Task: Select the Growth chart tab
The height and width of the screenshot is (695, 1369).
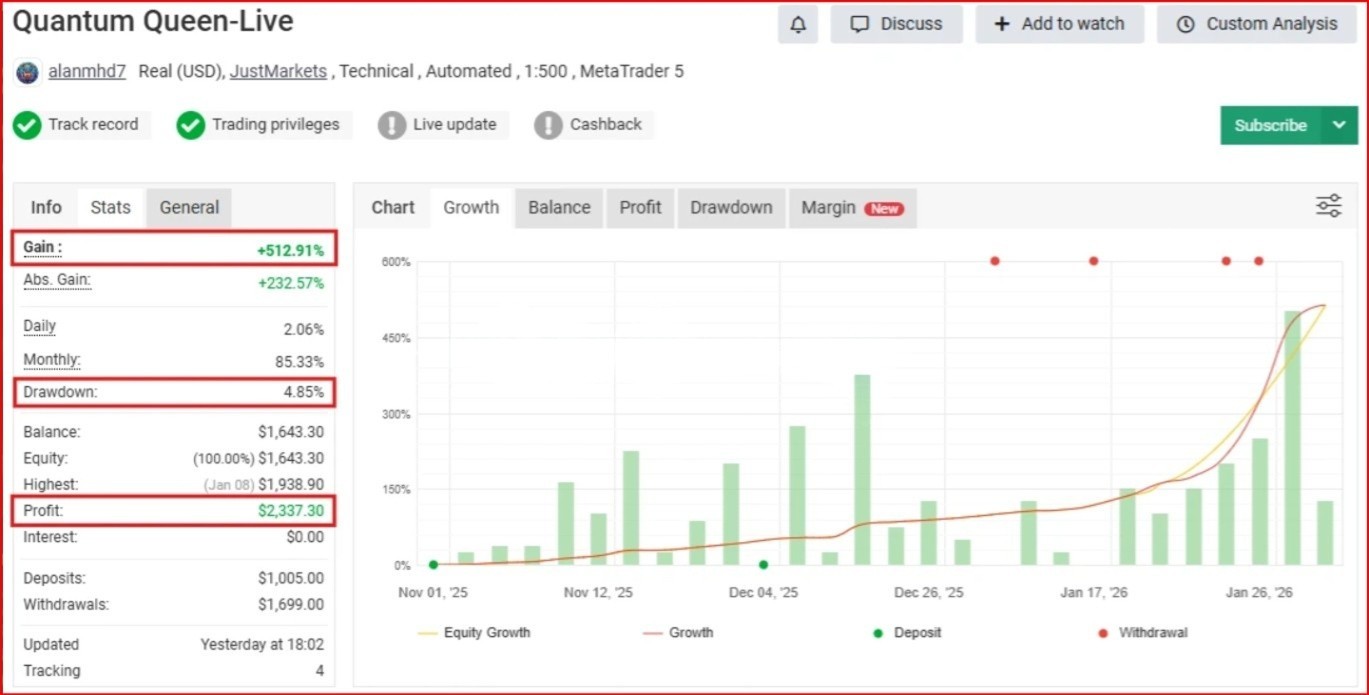Action: pos(471,207)
